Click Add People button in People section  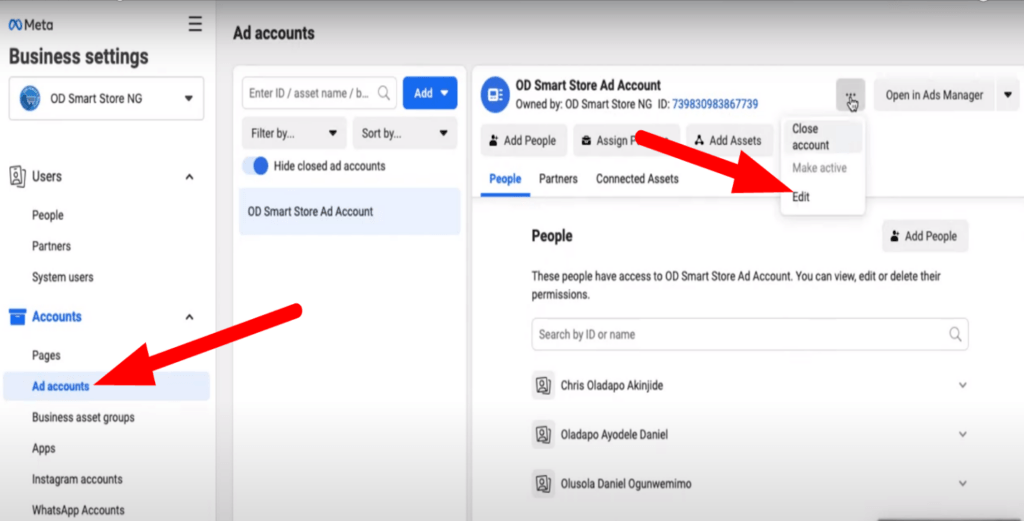click(925, 236)
